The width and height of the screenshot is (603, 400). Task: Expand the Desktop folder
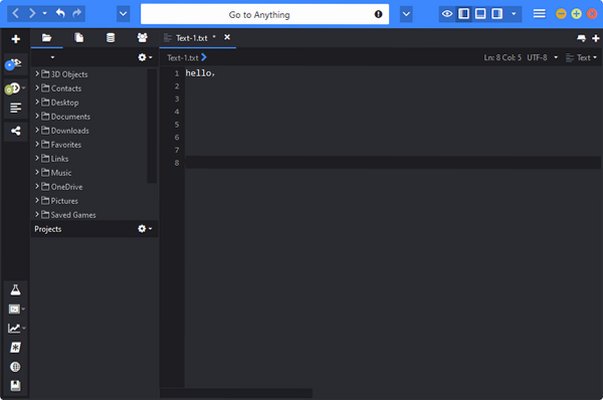tap(37, 102)
